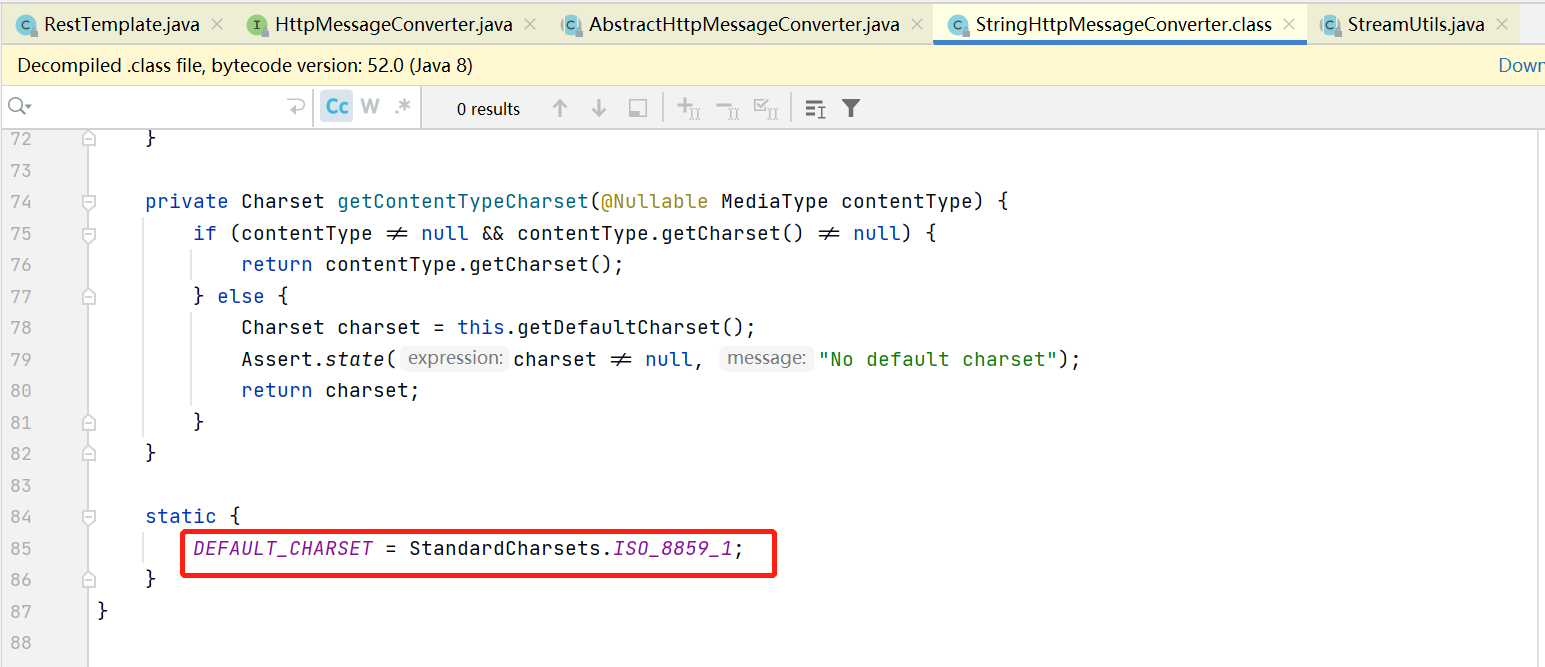Switch to HttpMessageConverter.java tab

pos(392,24)
